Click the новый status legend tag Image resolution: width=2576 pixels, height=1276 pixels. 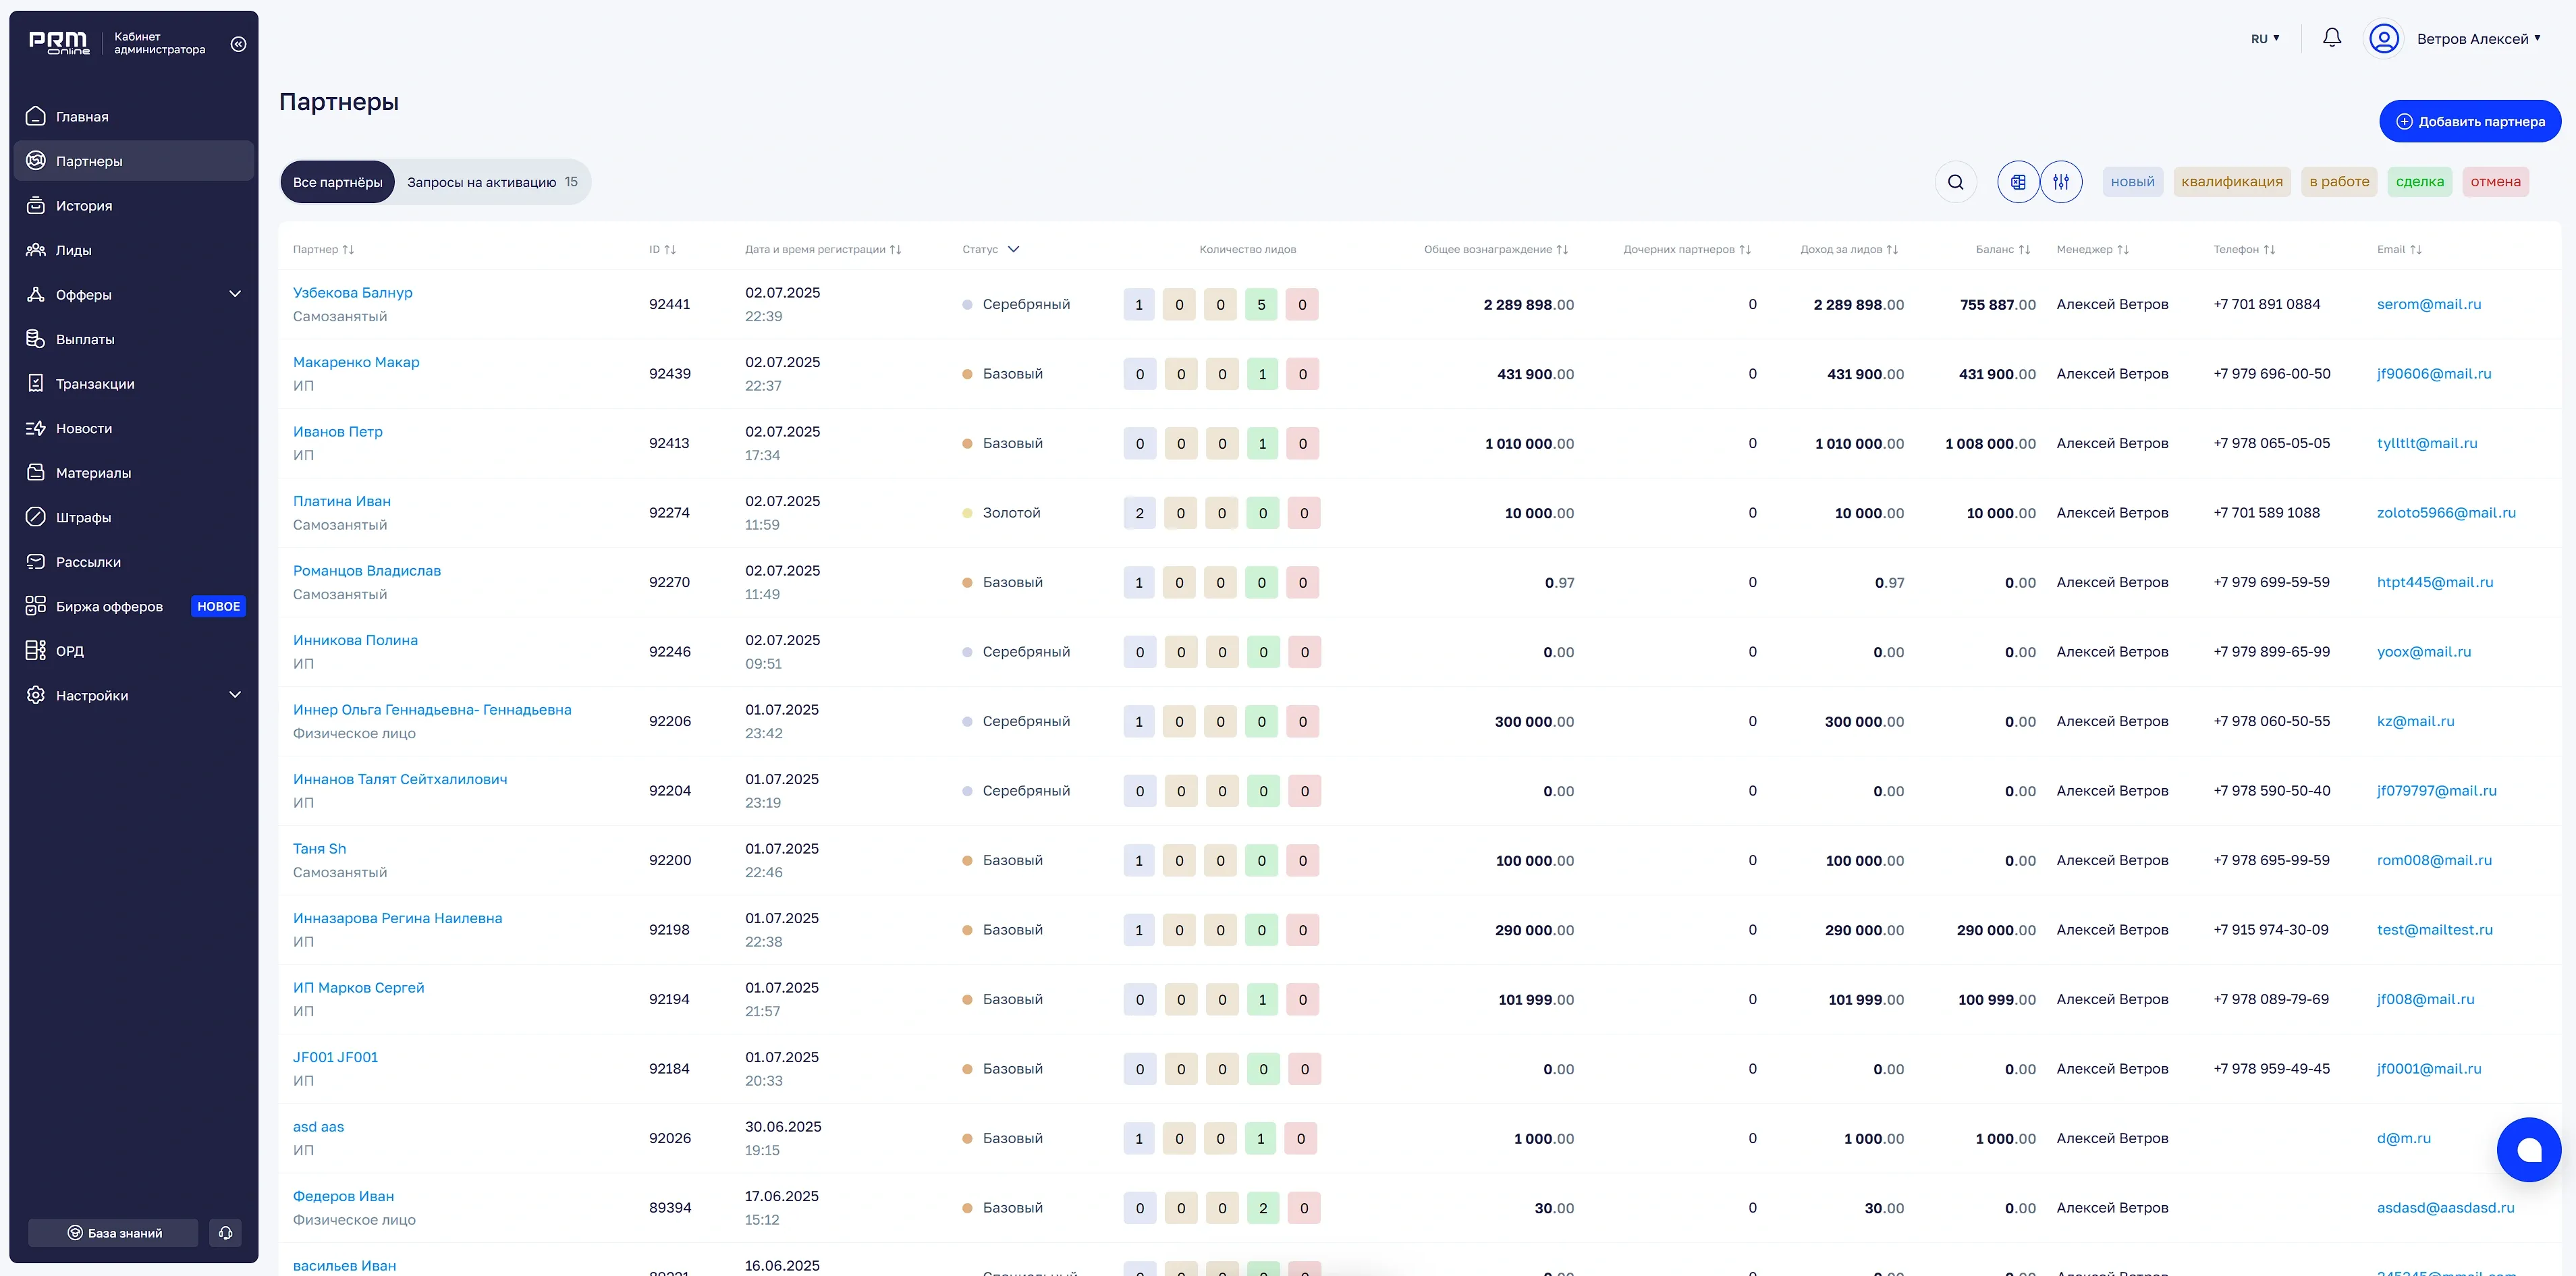click(2132, 181)
